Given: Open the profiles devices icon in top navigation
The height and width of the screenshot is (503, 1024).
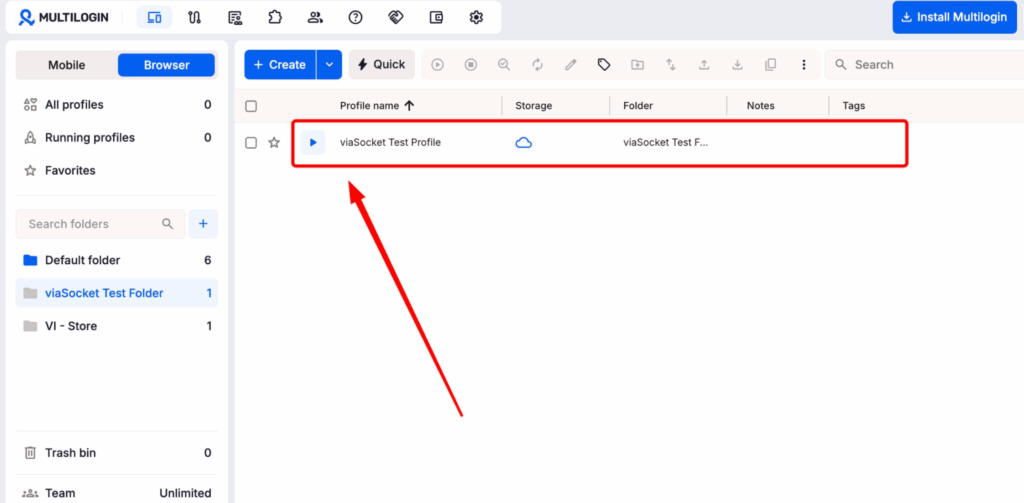Looking at the screenshot, I should (154, 17).
